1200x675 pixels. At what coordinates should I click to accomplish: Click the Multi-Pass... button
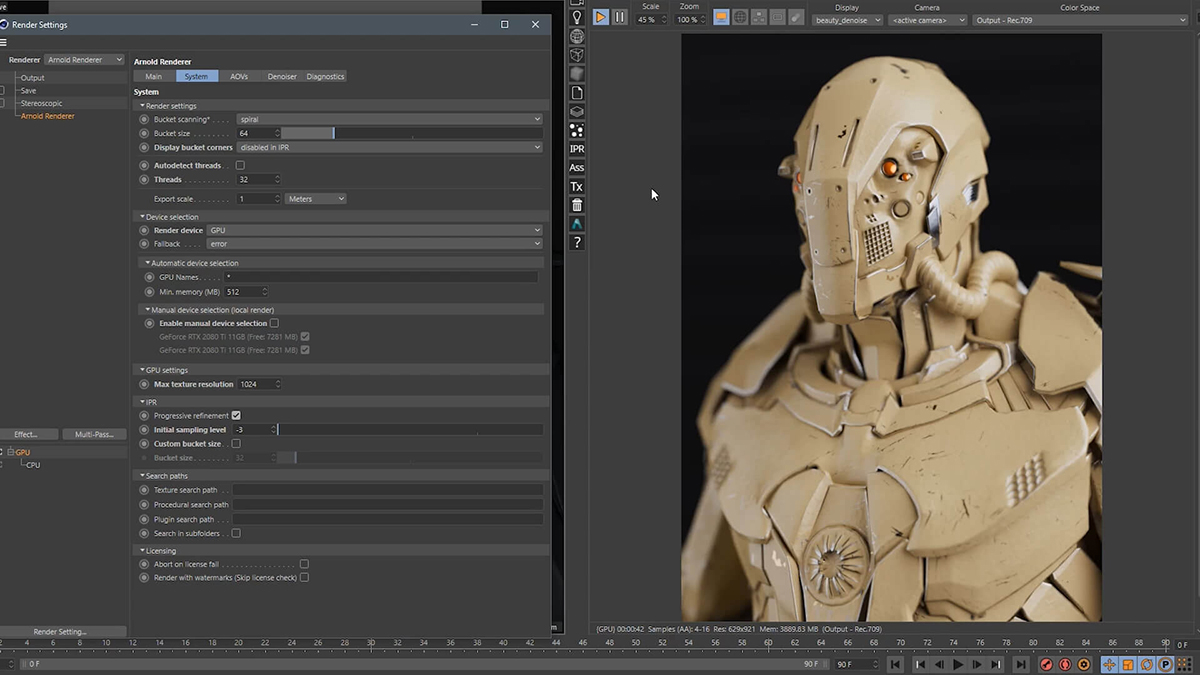95,434
